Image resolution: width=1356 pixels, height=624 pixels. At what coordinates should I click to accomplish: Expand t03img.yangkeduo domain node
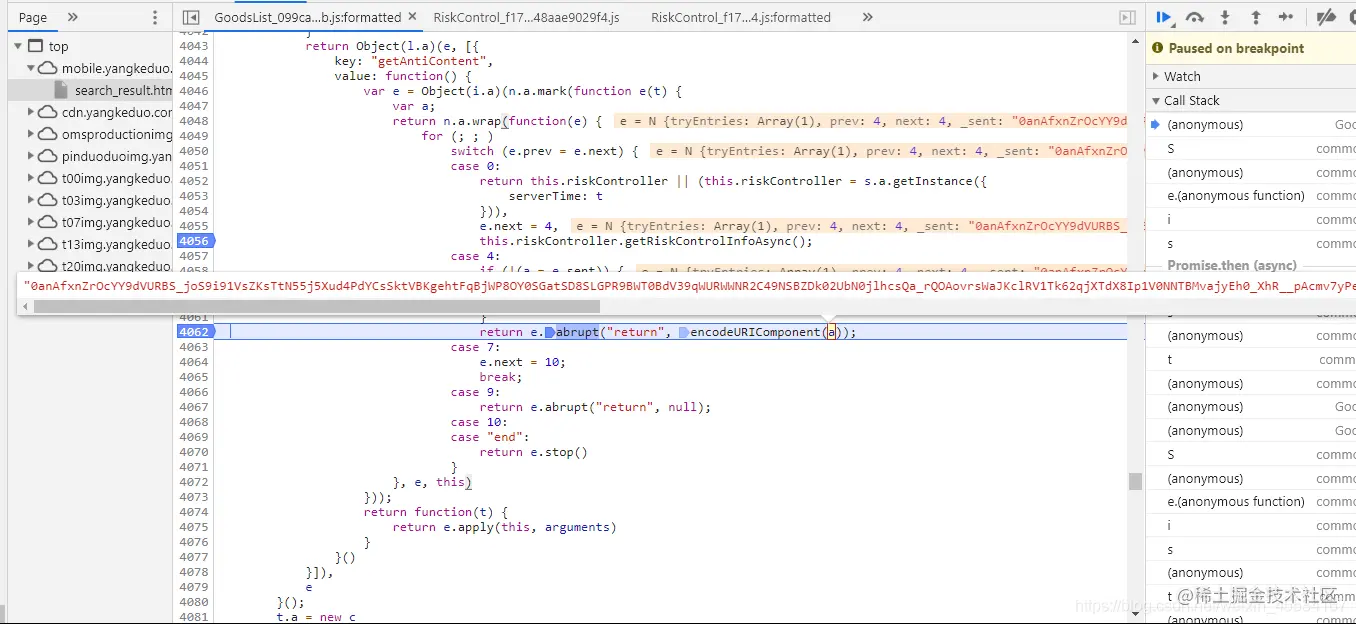pyautogui.click(x=31, y=200)
